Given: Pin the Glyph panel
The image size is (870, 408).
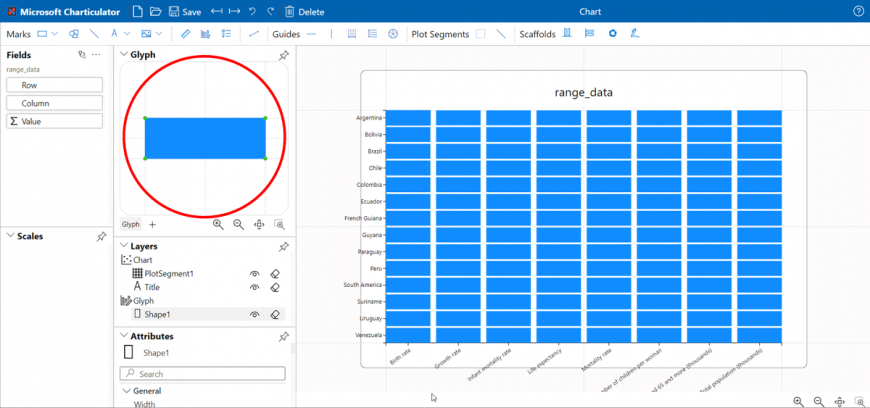Looking at the screenshot, I should tap(284, 55).
